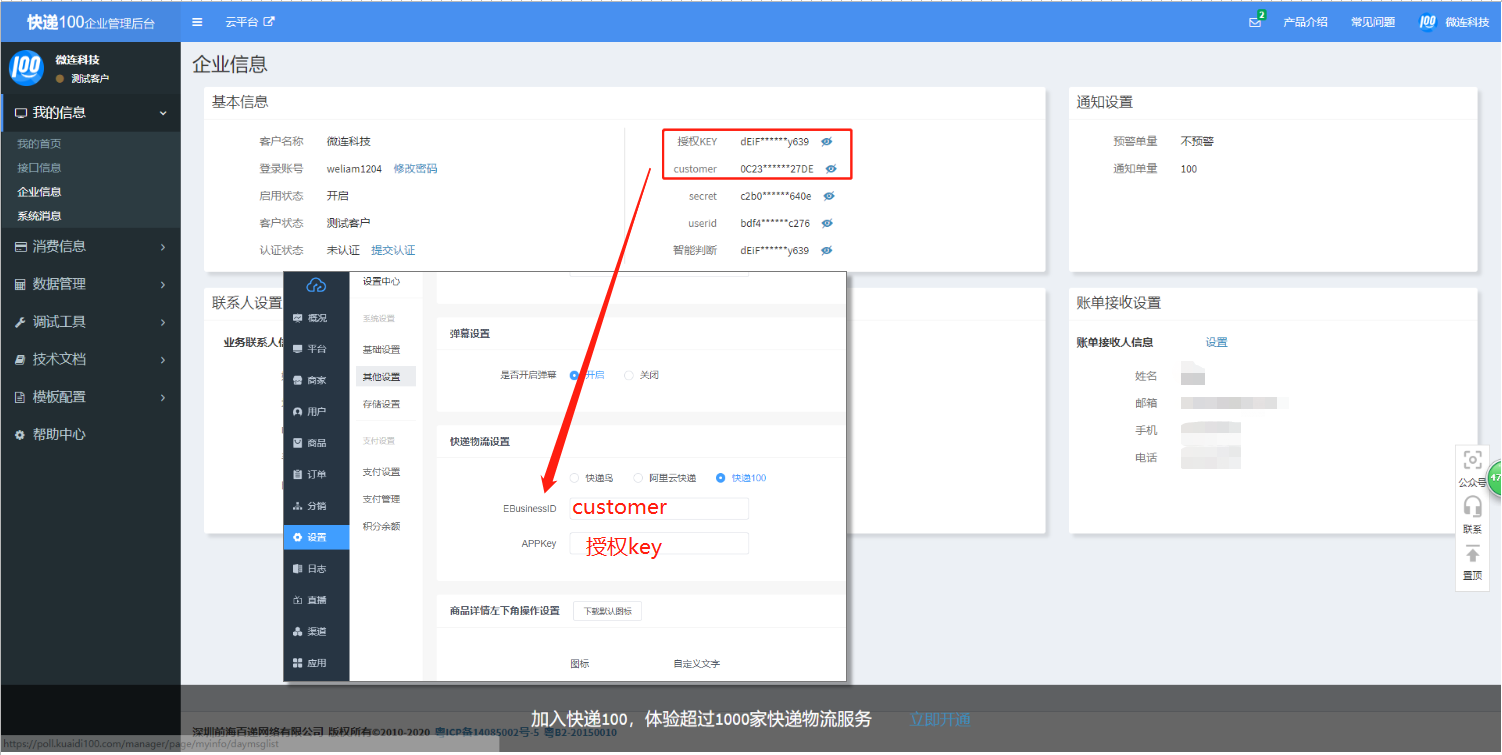Click the 测试客户 value beside 客户状态
The image size is (1502, 755).
[x=349, y=223]
